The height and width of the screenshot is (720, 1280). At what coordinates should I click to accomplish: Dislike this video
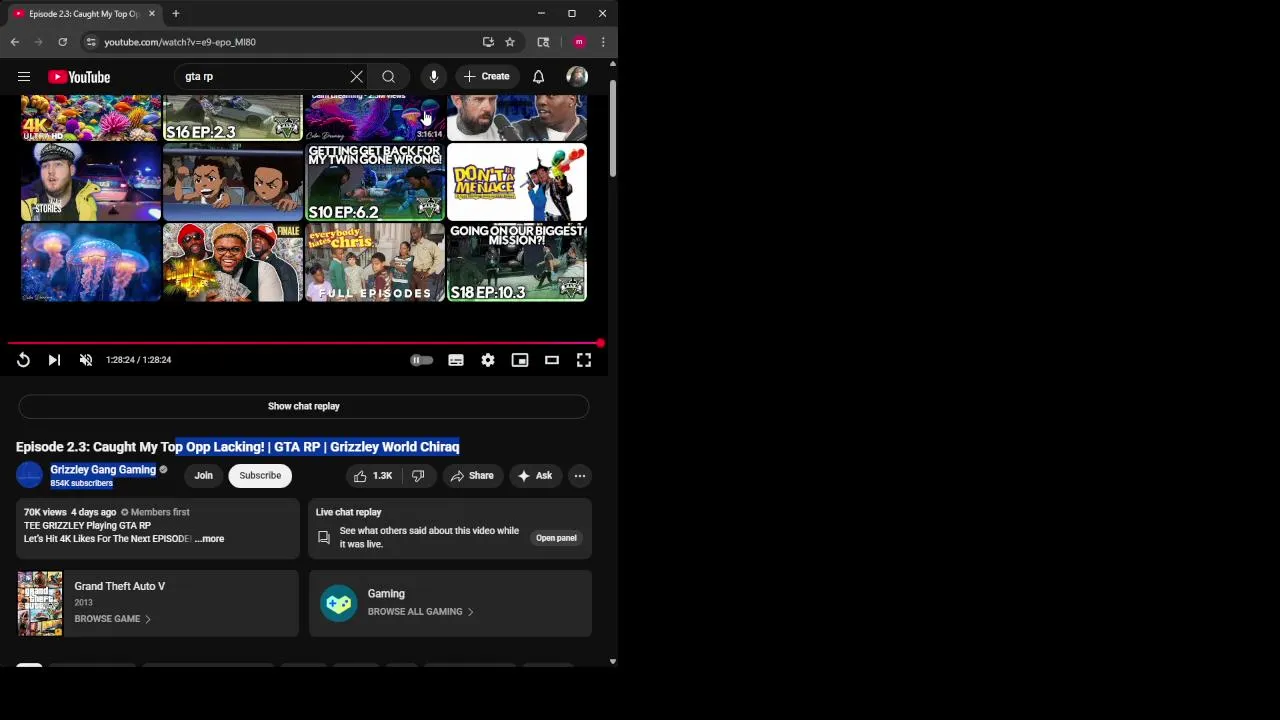click(419, 476)
